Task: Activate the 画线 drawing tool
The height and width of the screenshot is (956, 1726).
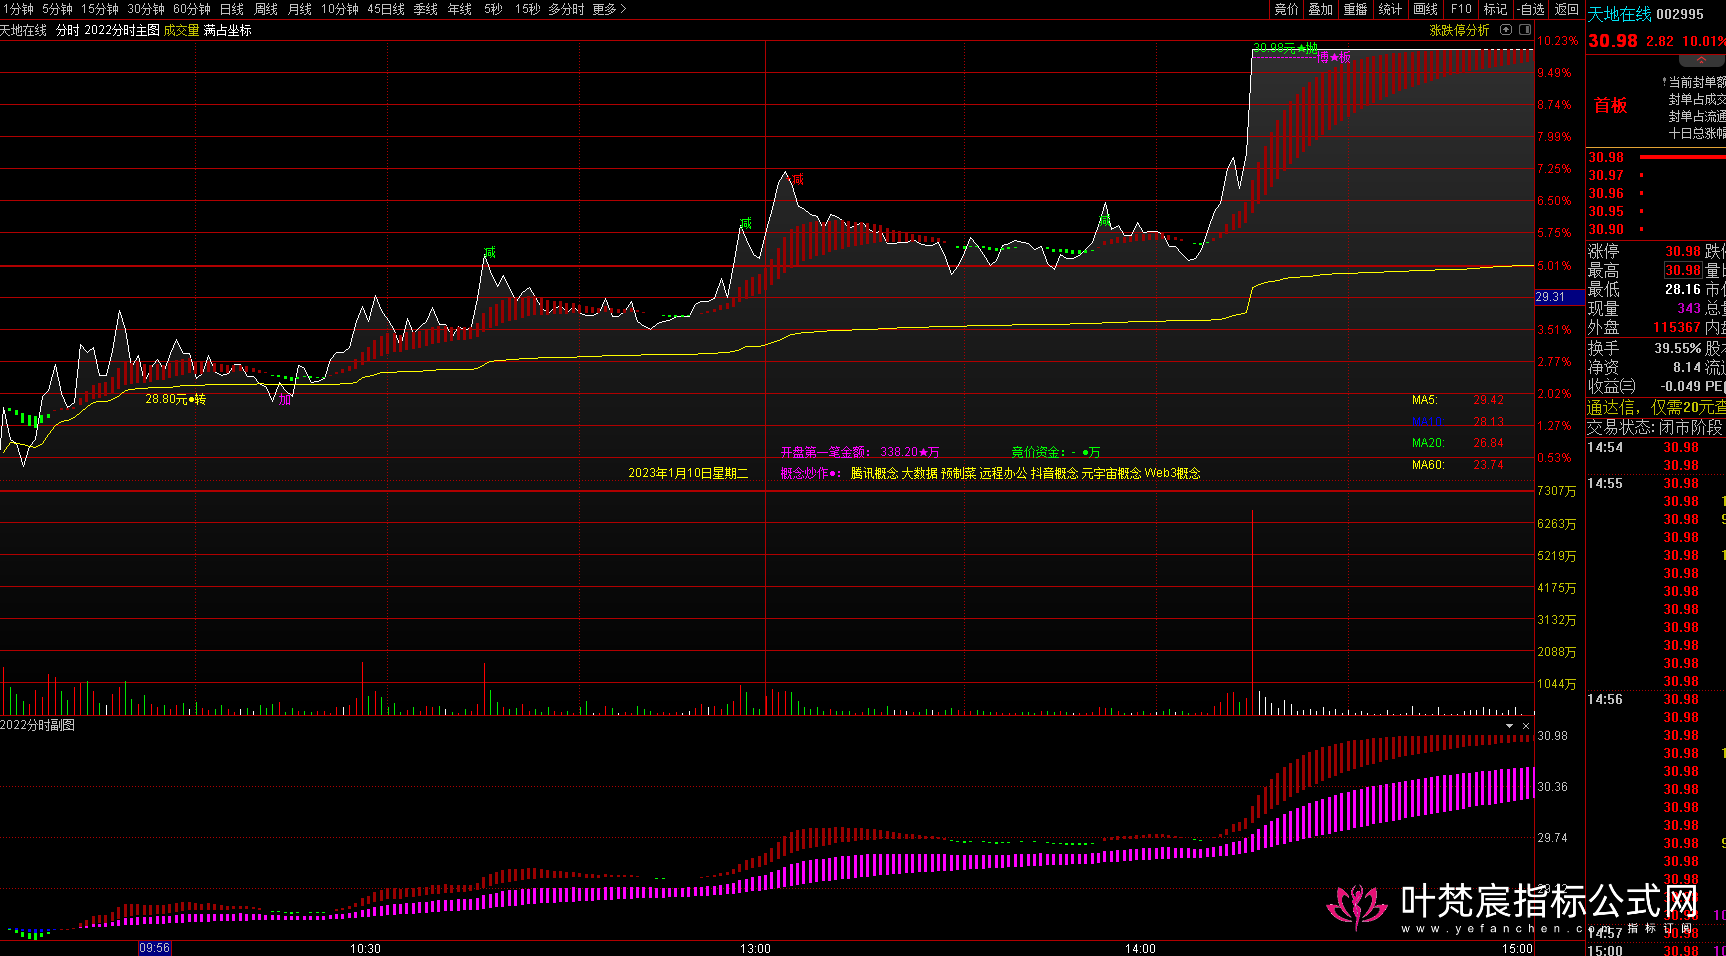Action: point(1425,9)
